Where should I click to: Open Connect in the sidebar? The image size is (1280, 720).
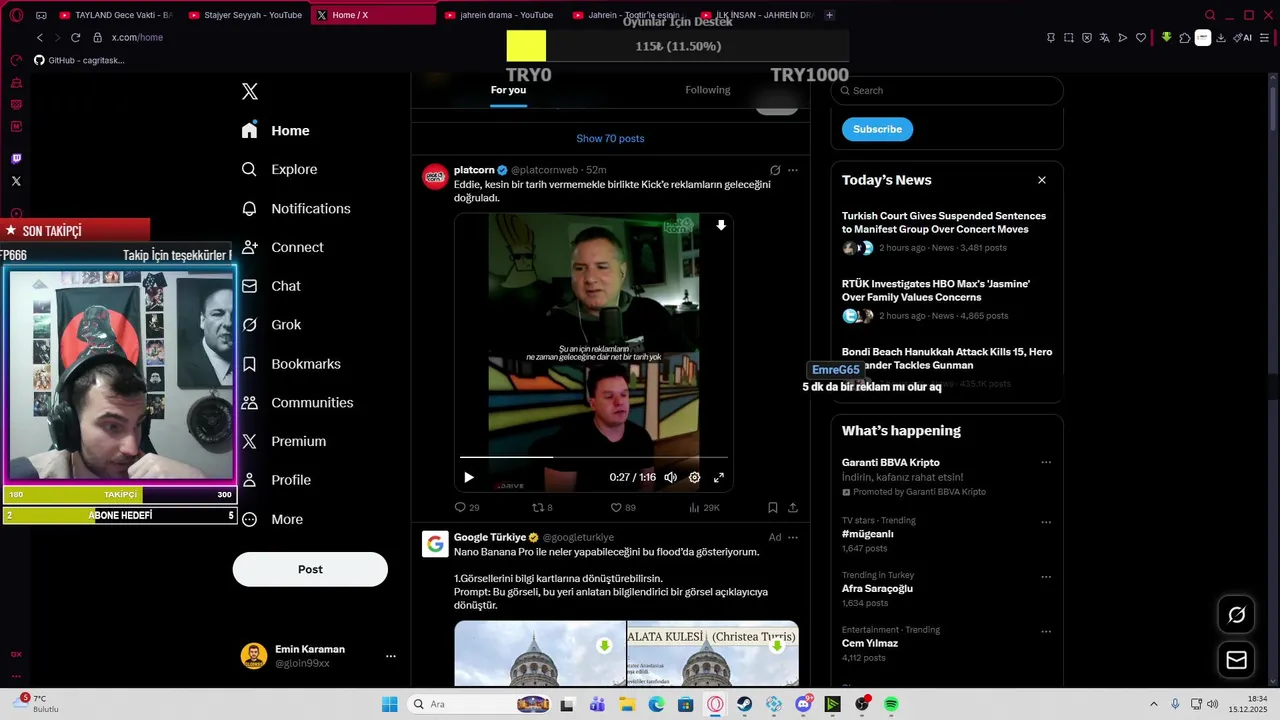tap(283, 247)
